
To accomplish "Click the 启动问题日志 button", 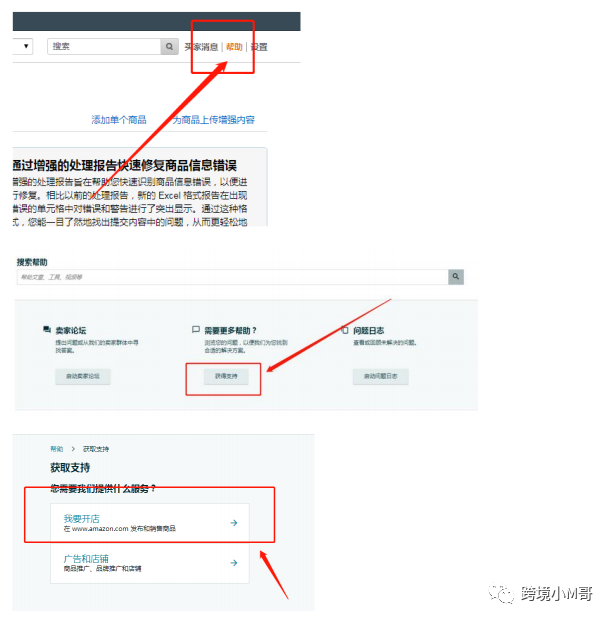I will point(381,376).
